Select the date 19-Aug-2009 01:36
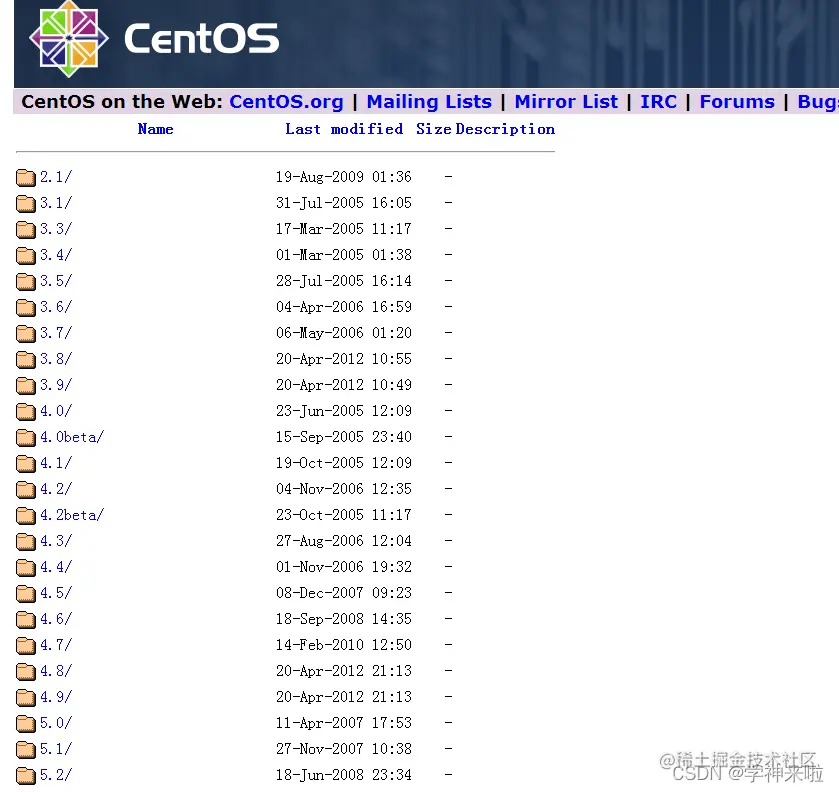 pyautogui.click(x=344, y=177)
